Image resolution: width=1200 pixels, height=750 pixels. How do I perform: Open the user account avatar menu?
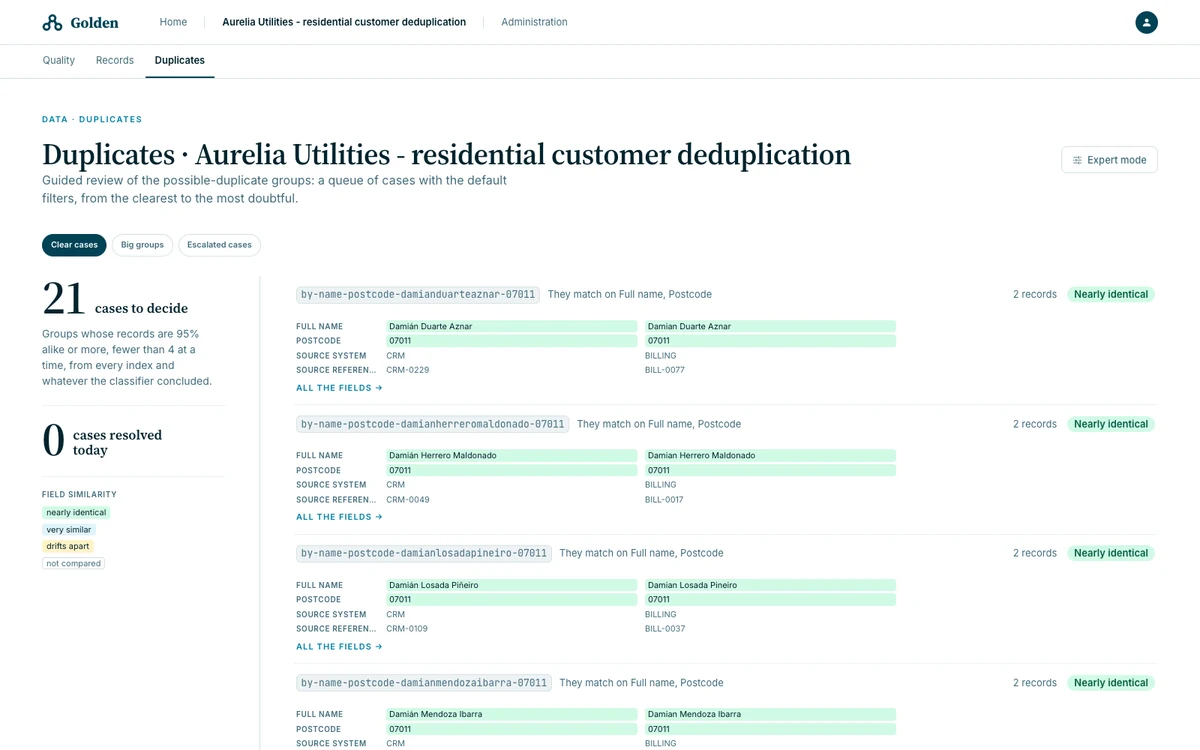click(x=1146, y=22)
